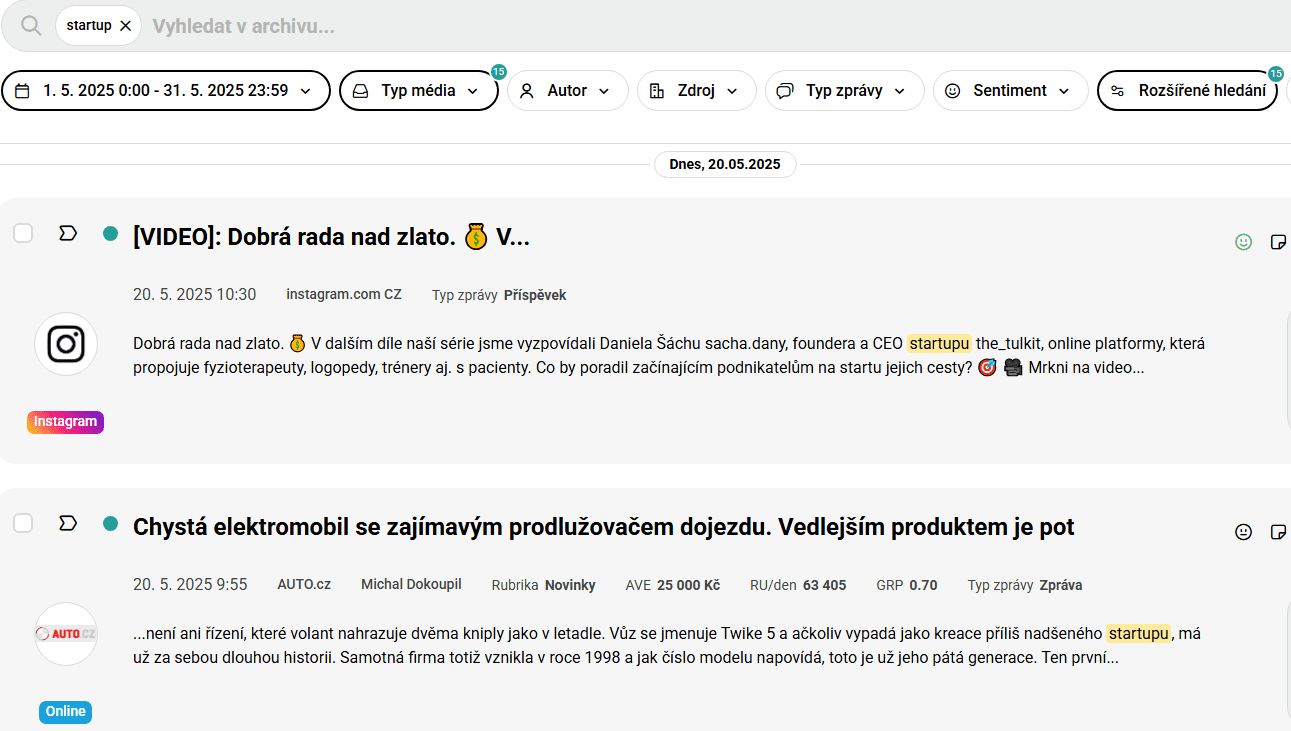Viewport: 1291px width, 731px height.
Task: Remove the startup search tag
Action: [x=125, y=26]
